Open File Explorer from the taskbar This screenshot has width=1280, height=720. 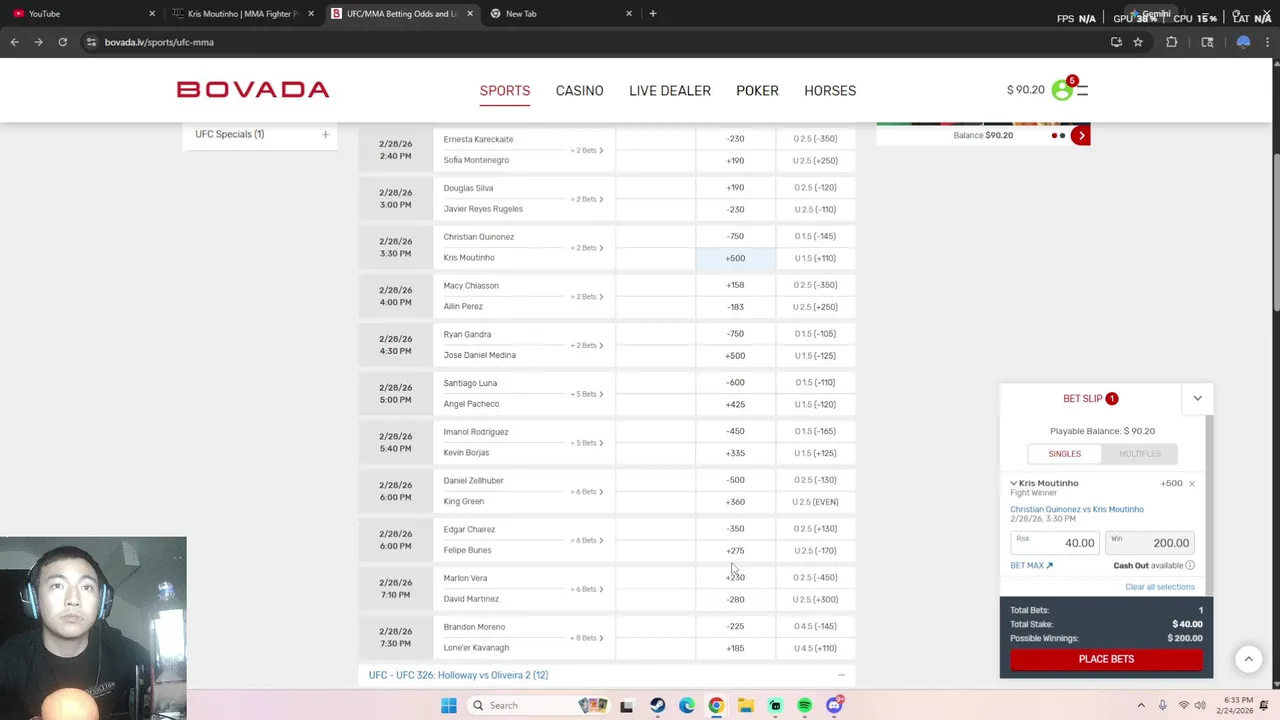pos(746,706)
